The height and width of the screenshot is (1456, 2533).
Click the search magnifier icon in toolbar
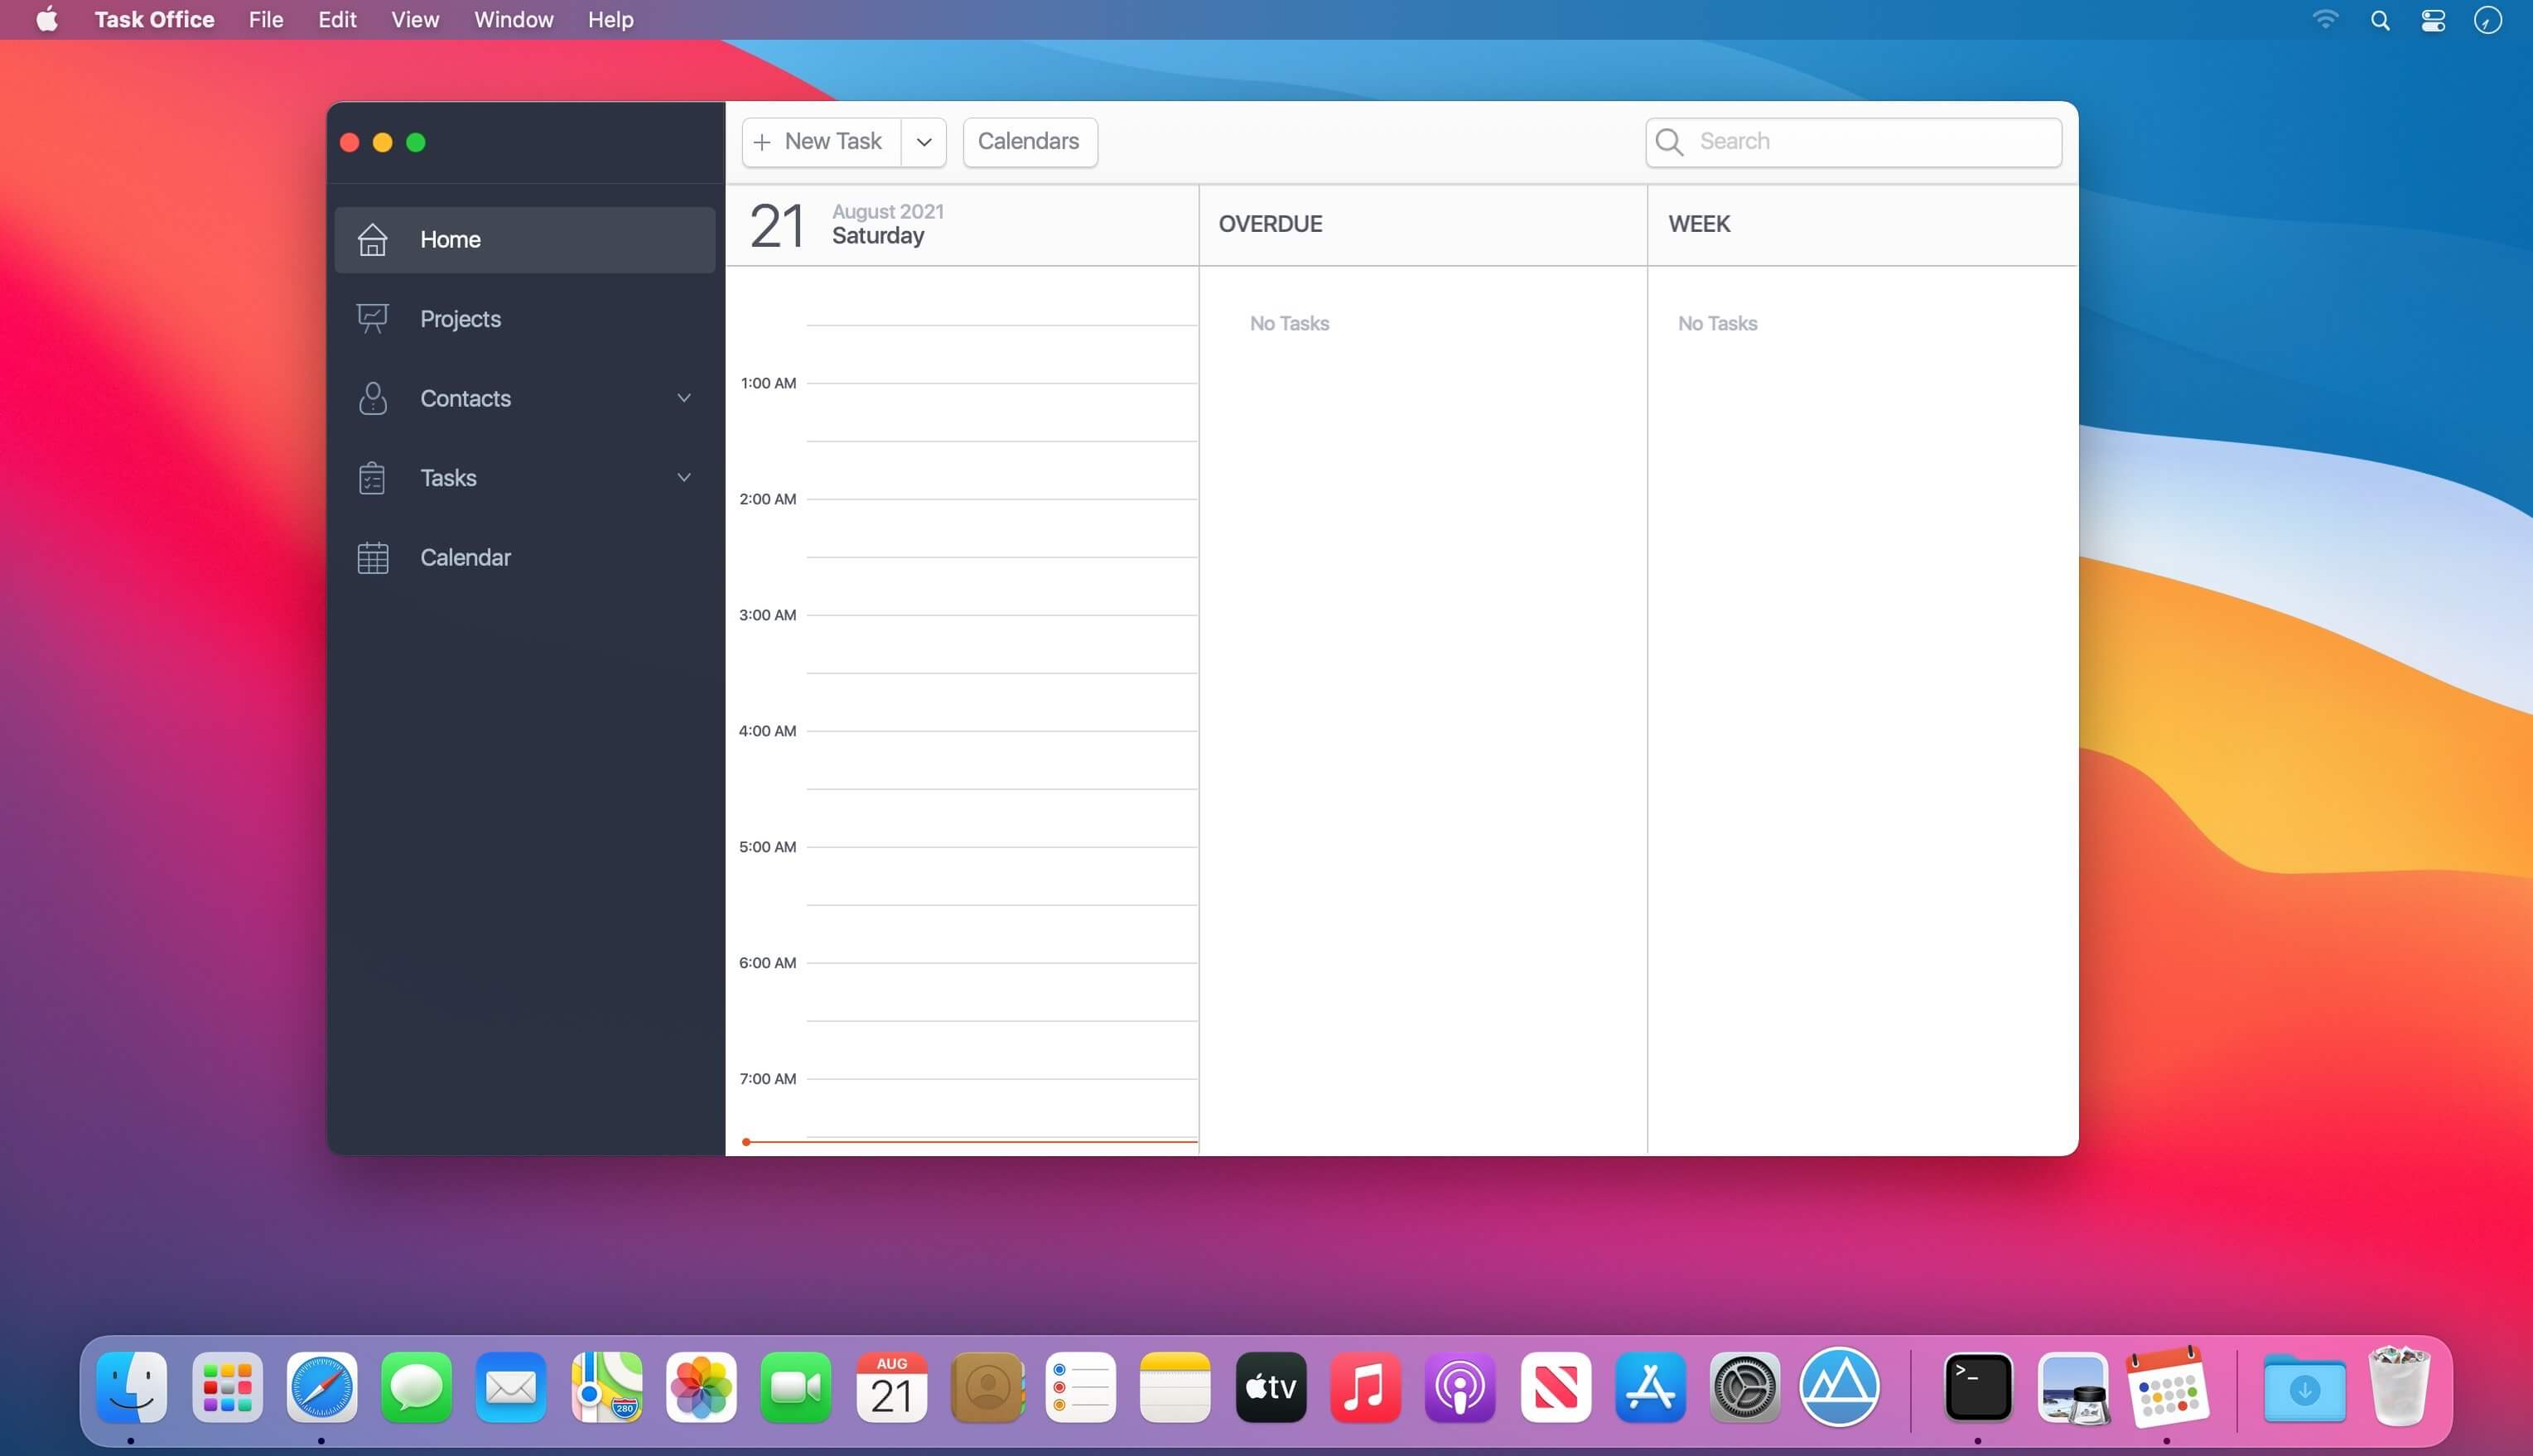pyautogui.click(x=1669, y=142)
